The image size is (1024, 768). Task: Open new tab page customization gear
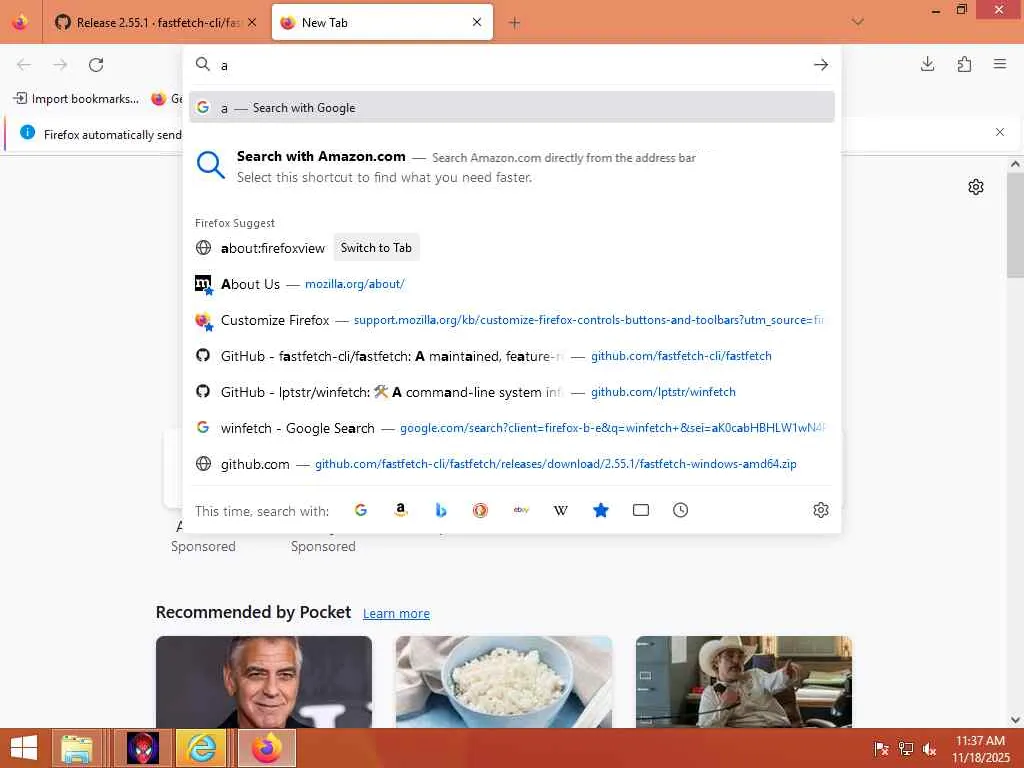[976, 187]
